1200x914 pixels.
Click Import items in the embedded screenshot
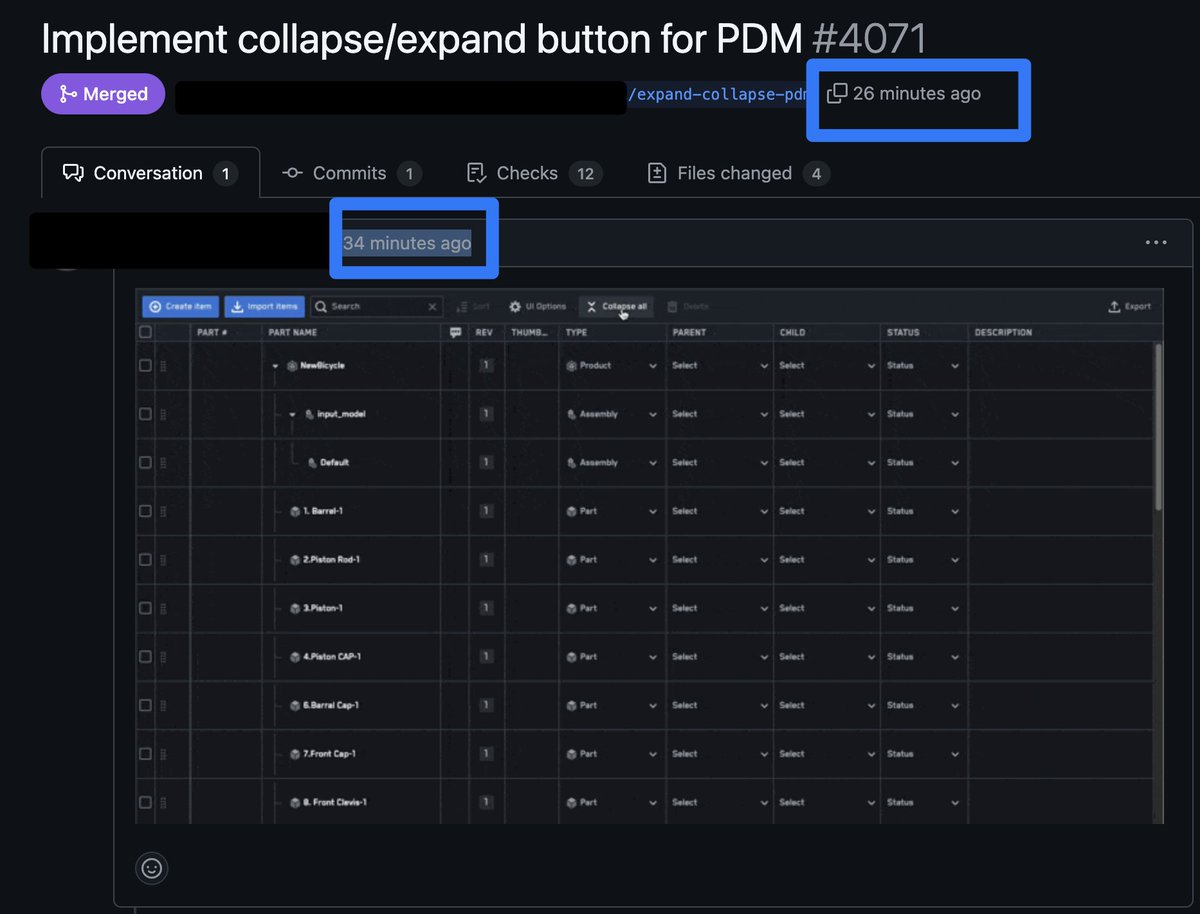(x=264, y=307)
